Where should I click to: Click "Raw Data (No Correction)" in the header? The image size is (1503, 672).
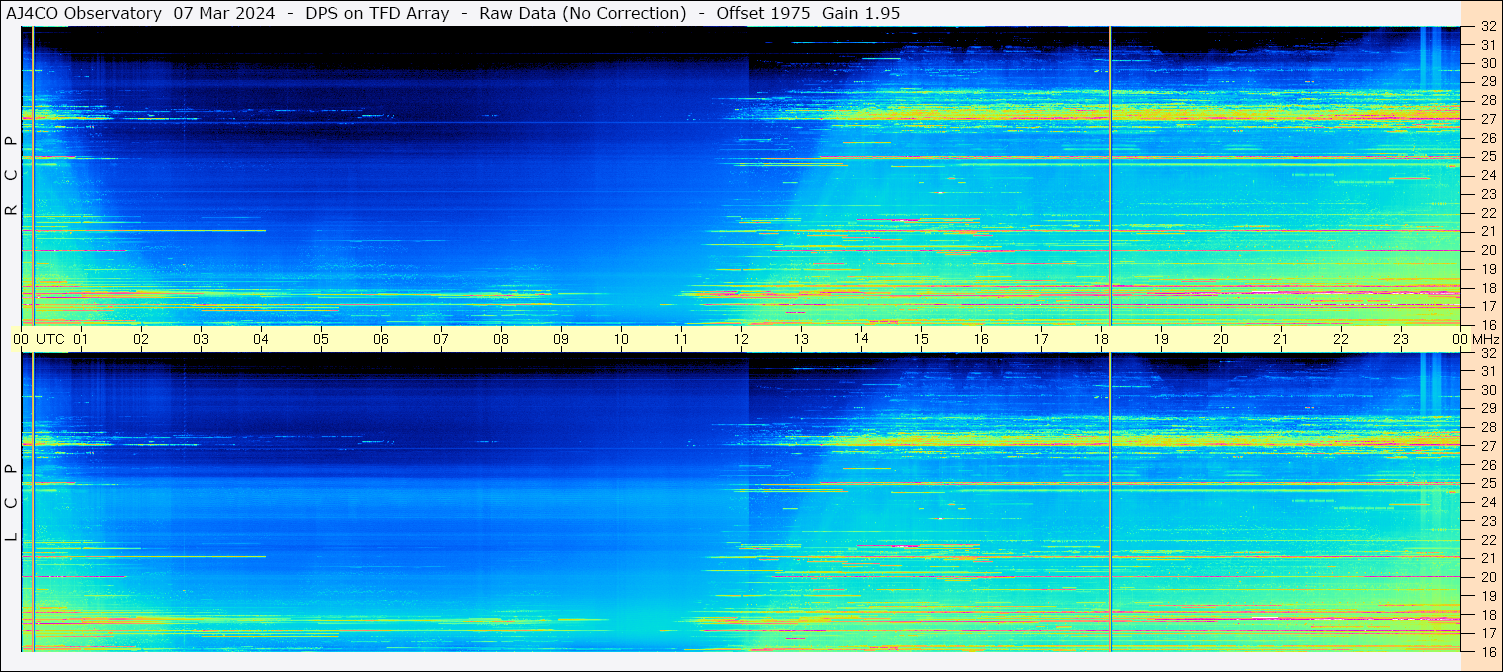(x=583, y=13)
